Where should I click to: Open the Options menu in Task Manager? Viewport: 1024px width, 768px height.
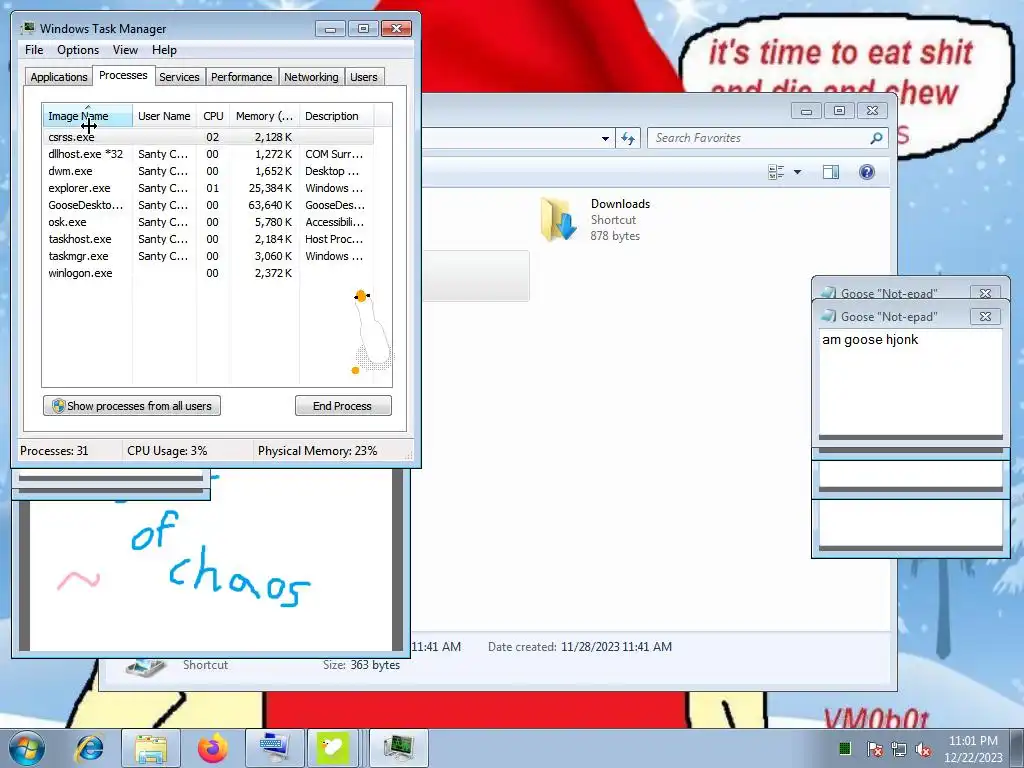tap(78, 50)
